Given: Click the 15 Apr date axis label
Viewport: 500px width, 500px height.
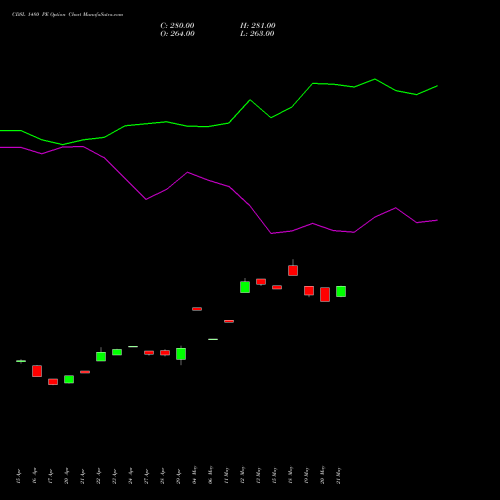Looking at the screenshot, I should [18, 476].
